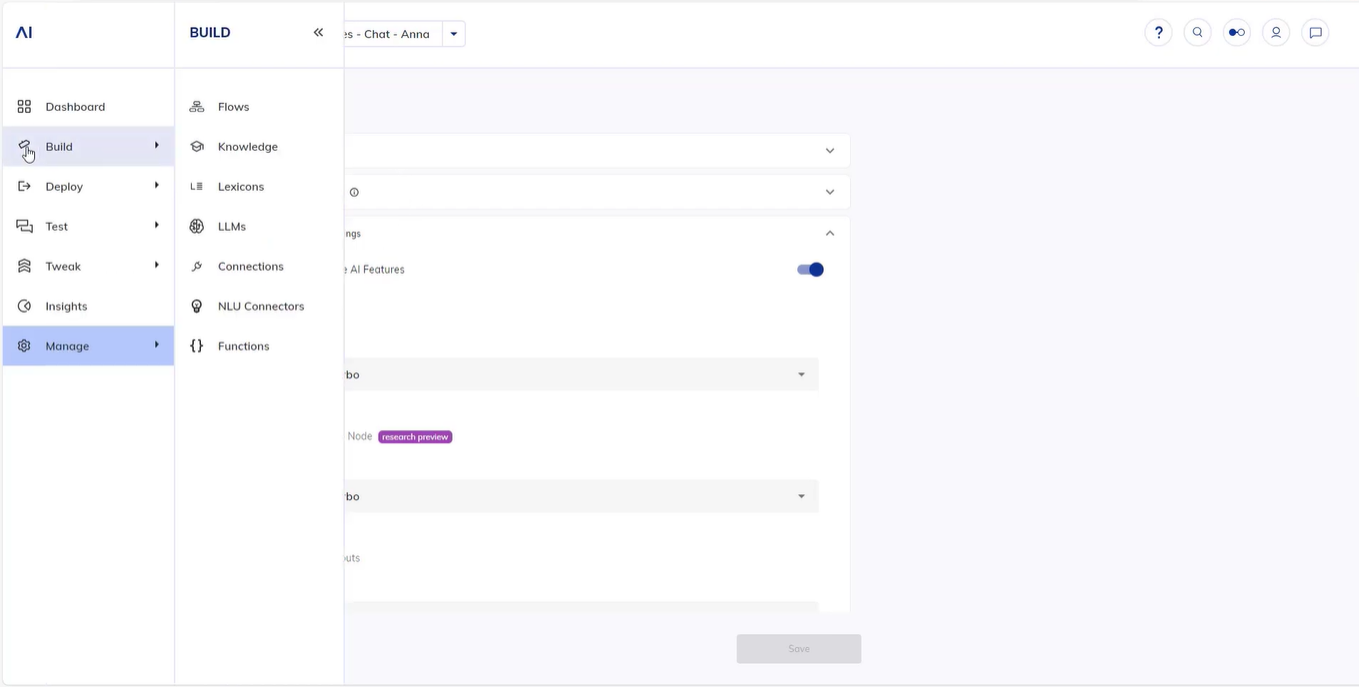This screenshot has width=1359, height=687.
Task: Click the Manage gear icon
Action: [24, 346]
